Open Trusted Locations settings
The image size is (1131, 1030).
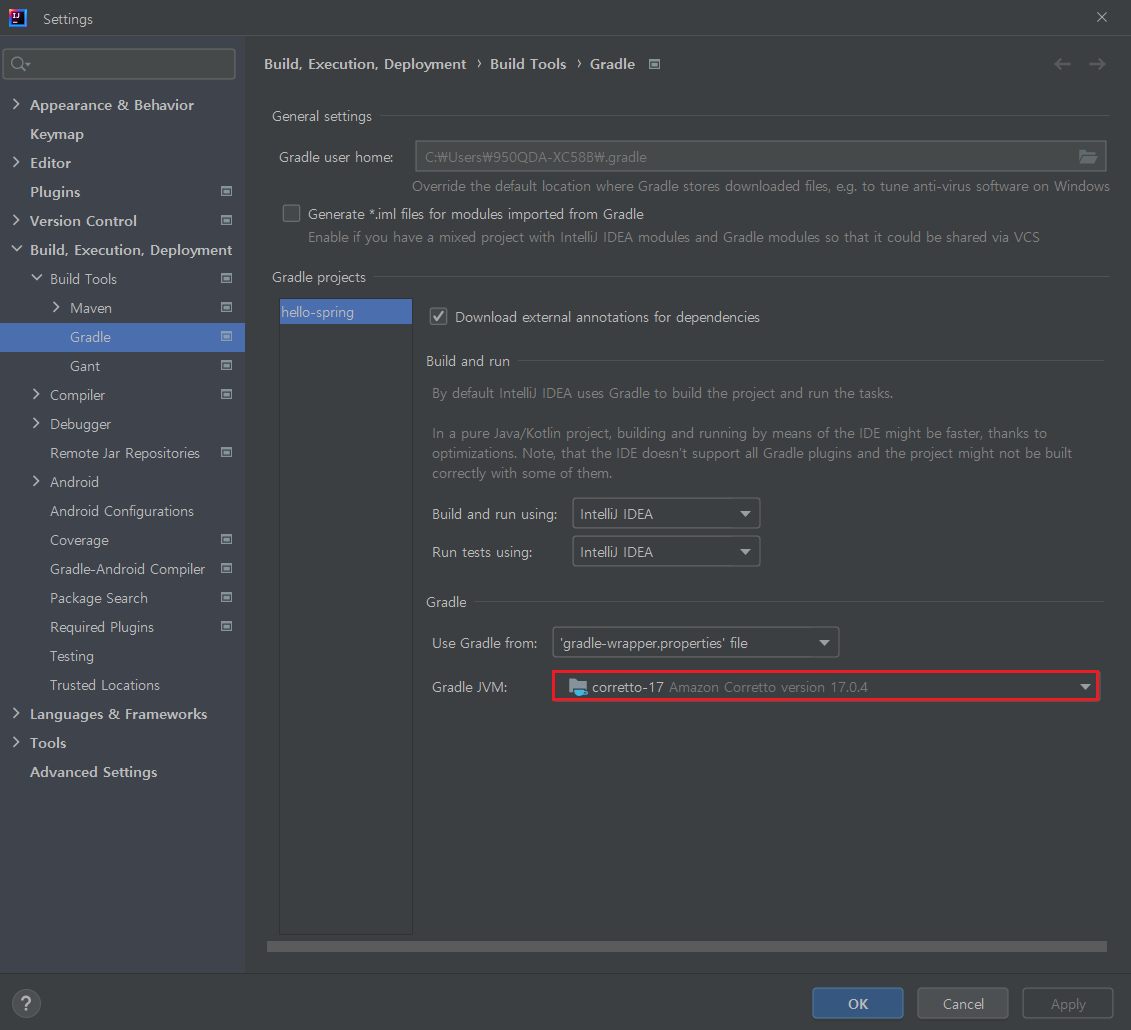pos(105,685)
